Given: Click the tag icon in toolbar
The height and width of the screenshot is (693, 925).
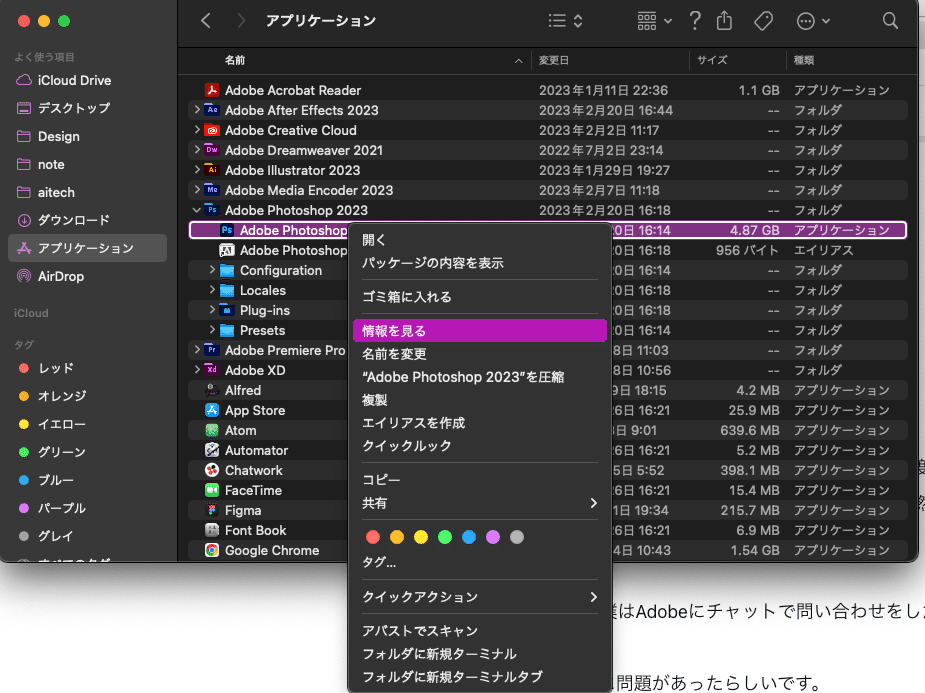Looking at the screenshot, I should pyautogui.click(x=763, y=21).
